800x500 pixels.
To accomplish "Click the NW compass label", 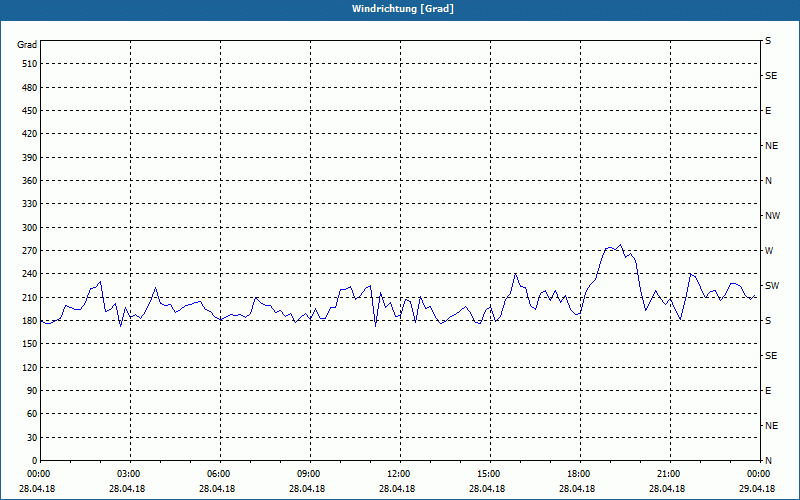I will [772, 216].
